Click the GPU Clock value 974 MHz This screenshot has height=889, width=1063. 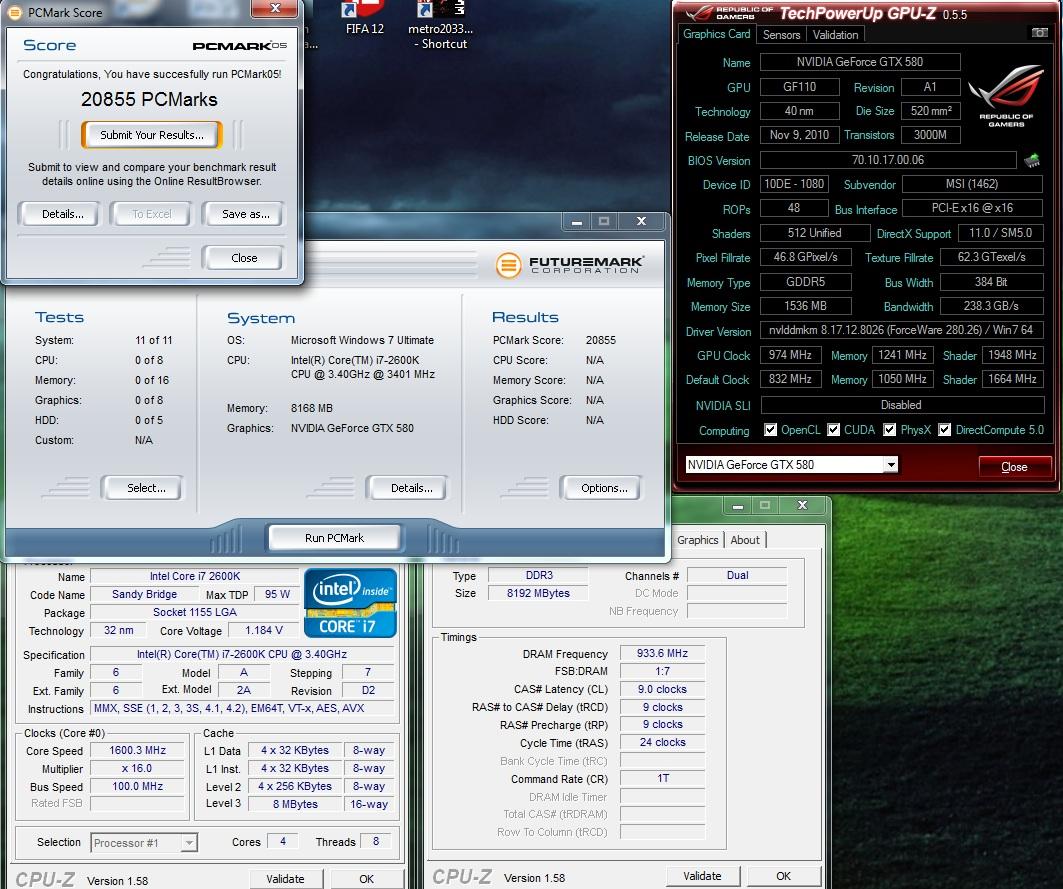point(790,355)
